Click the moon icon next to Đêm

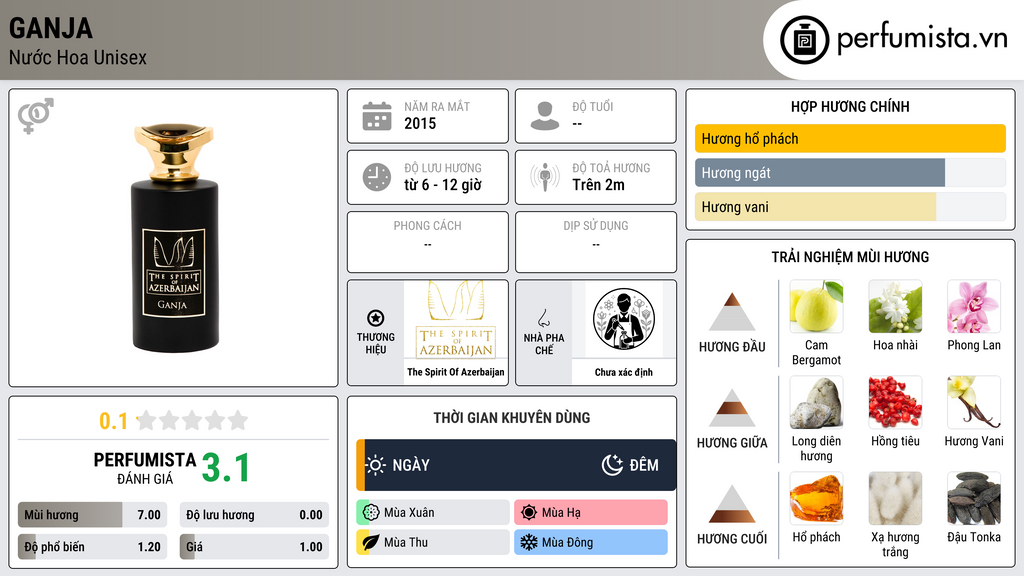pyautogui.click(x=613, y=465)
